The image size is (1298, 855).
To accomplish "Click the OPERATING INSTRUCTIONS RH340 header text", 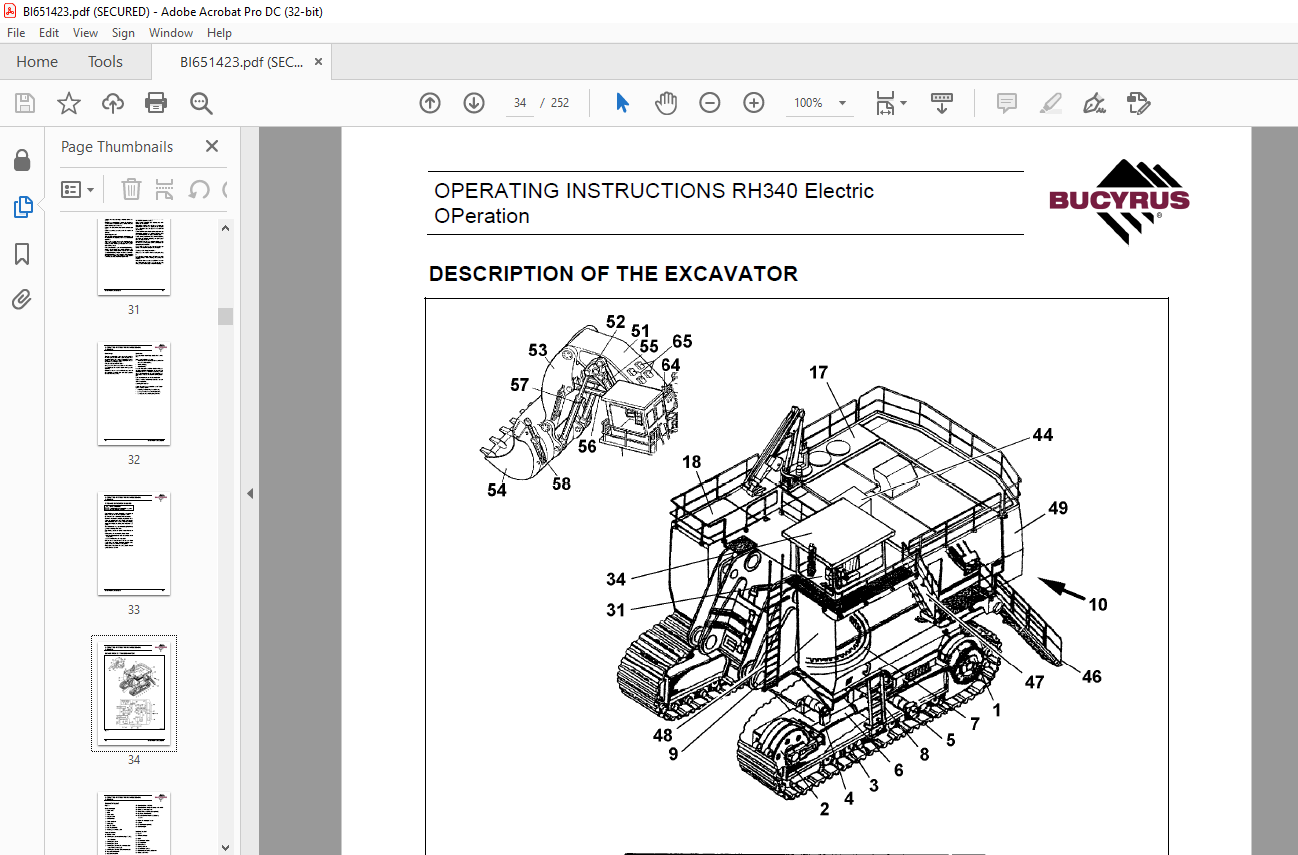I will [x=654, y=203].
